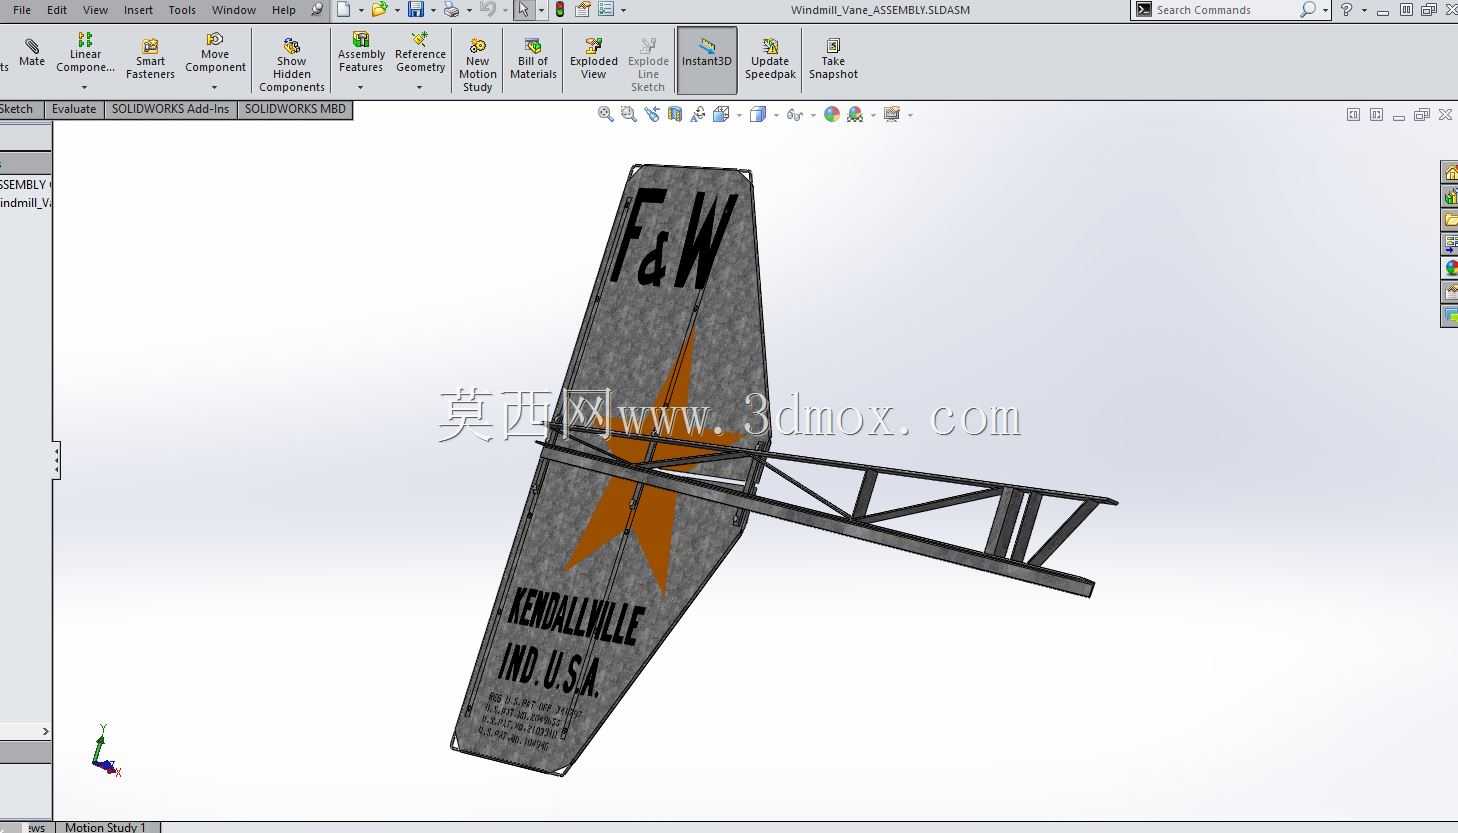Image resolution: width=1458 pixels, height=833 pixels.
Task: Expand the Assembly Features dropdown arrow
Action: pyautogui.click(x=361, y=88)
